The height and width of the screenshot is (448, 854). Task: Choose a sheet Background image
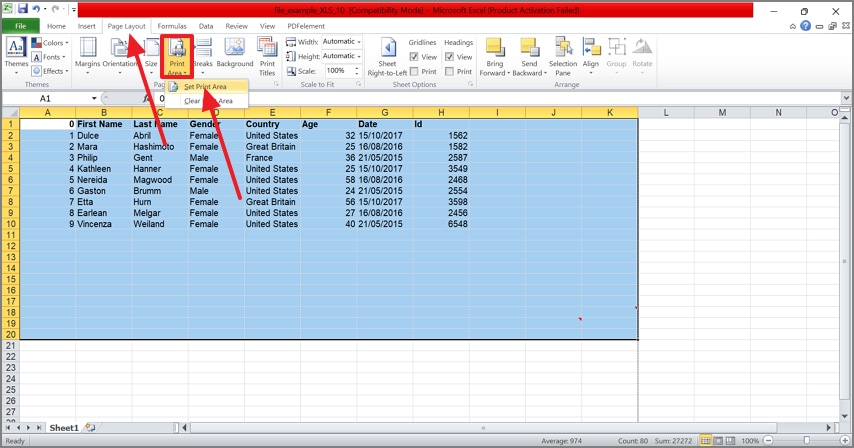(x=235, y=53)
